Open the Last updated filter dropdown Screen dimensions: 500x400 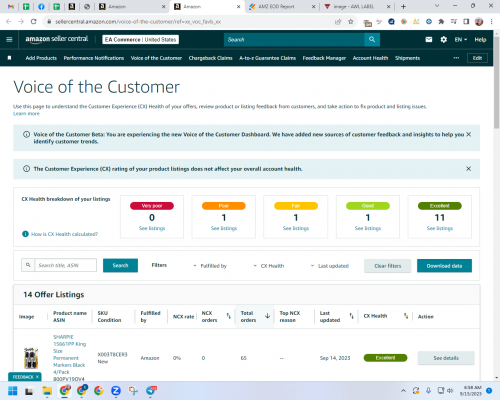click(330, 266)
